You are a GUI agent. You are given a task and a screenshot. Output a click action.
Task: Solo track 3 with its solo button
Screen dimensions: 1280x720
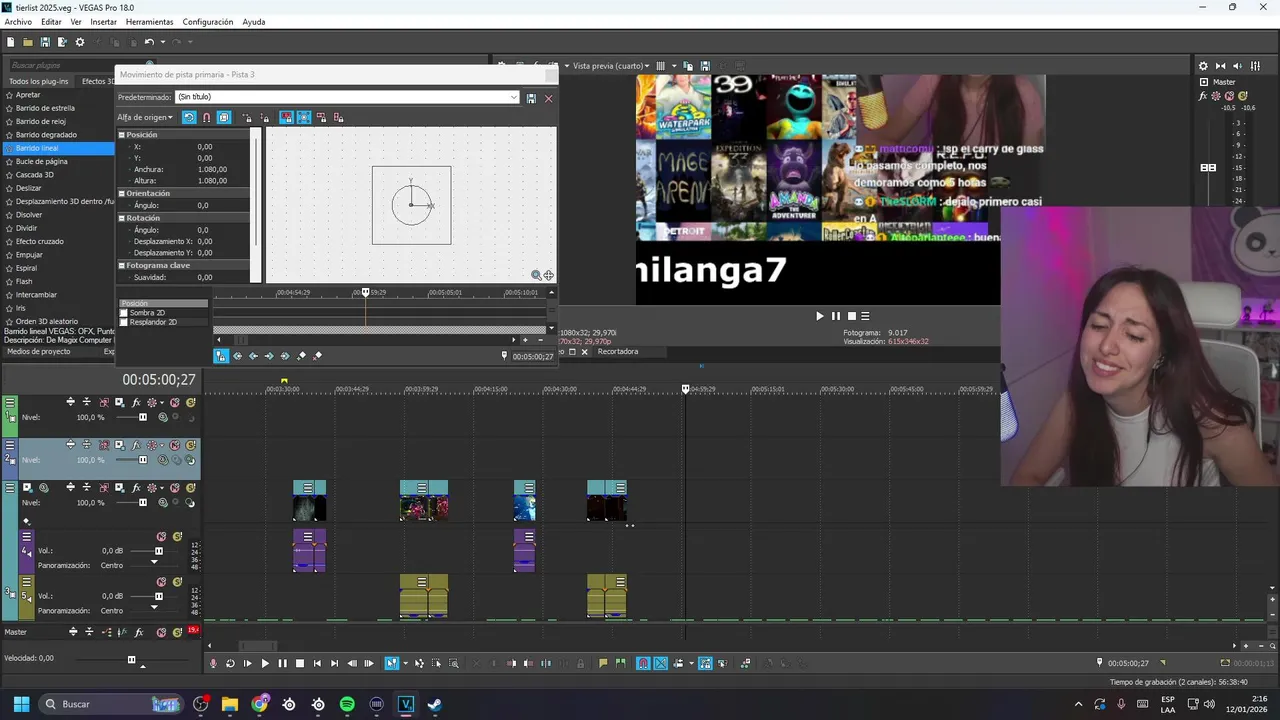190,487
